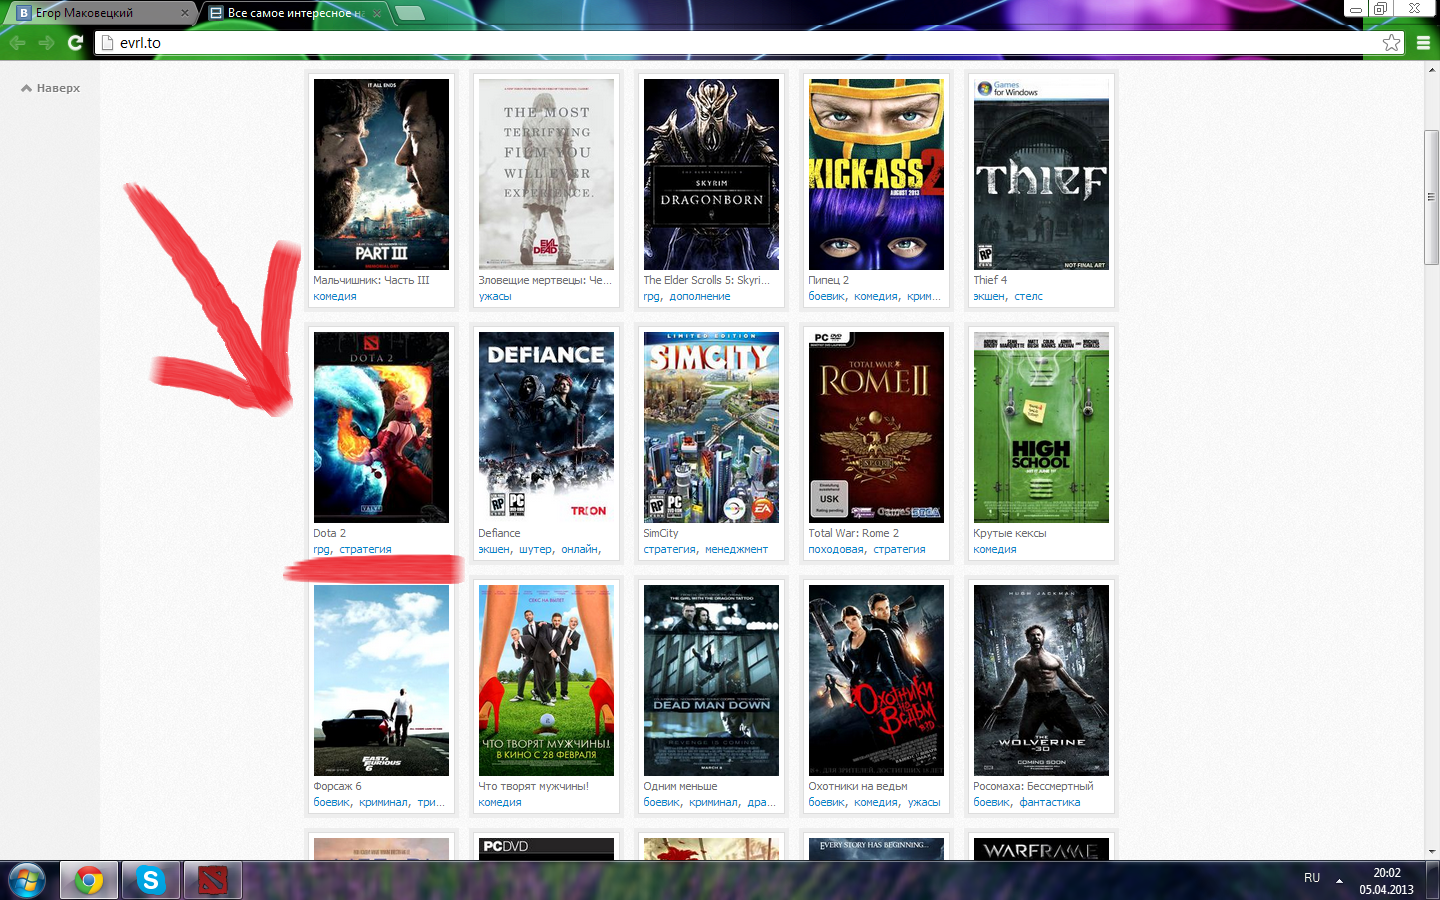
Task: Click the Крутые кексы title link
Action: pyautogui.click(x=1010, y=533)
